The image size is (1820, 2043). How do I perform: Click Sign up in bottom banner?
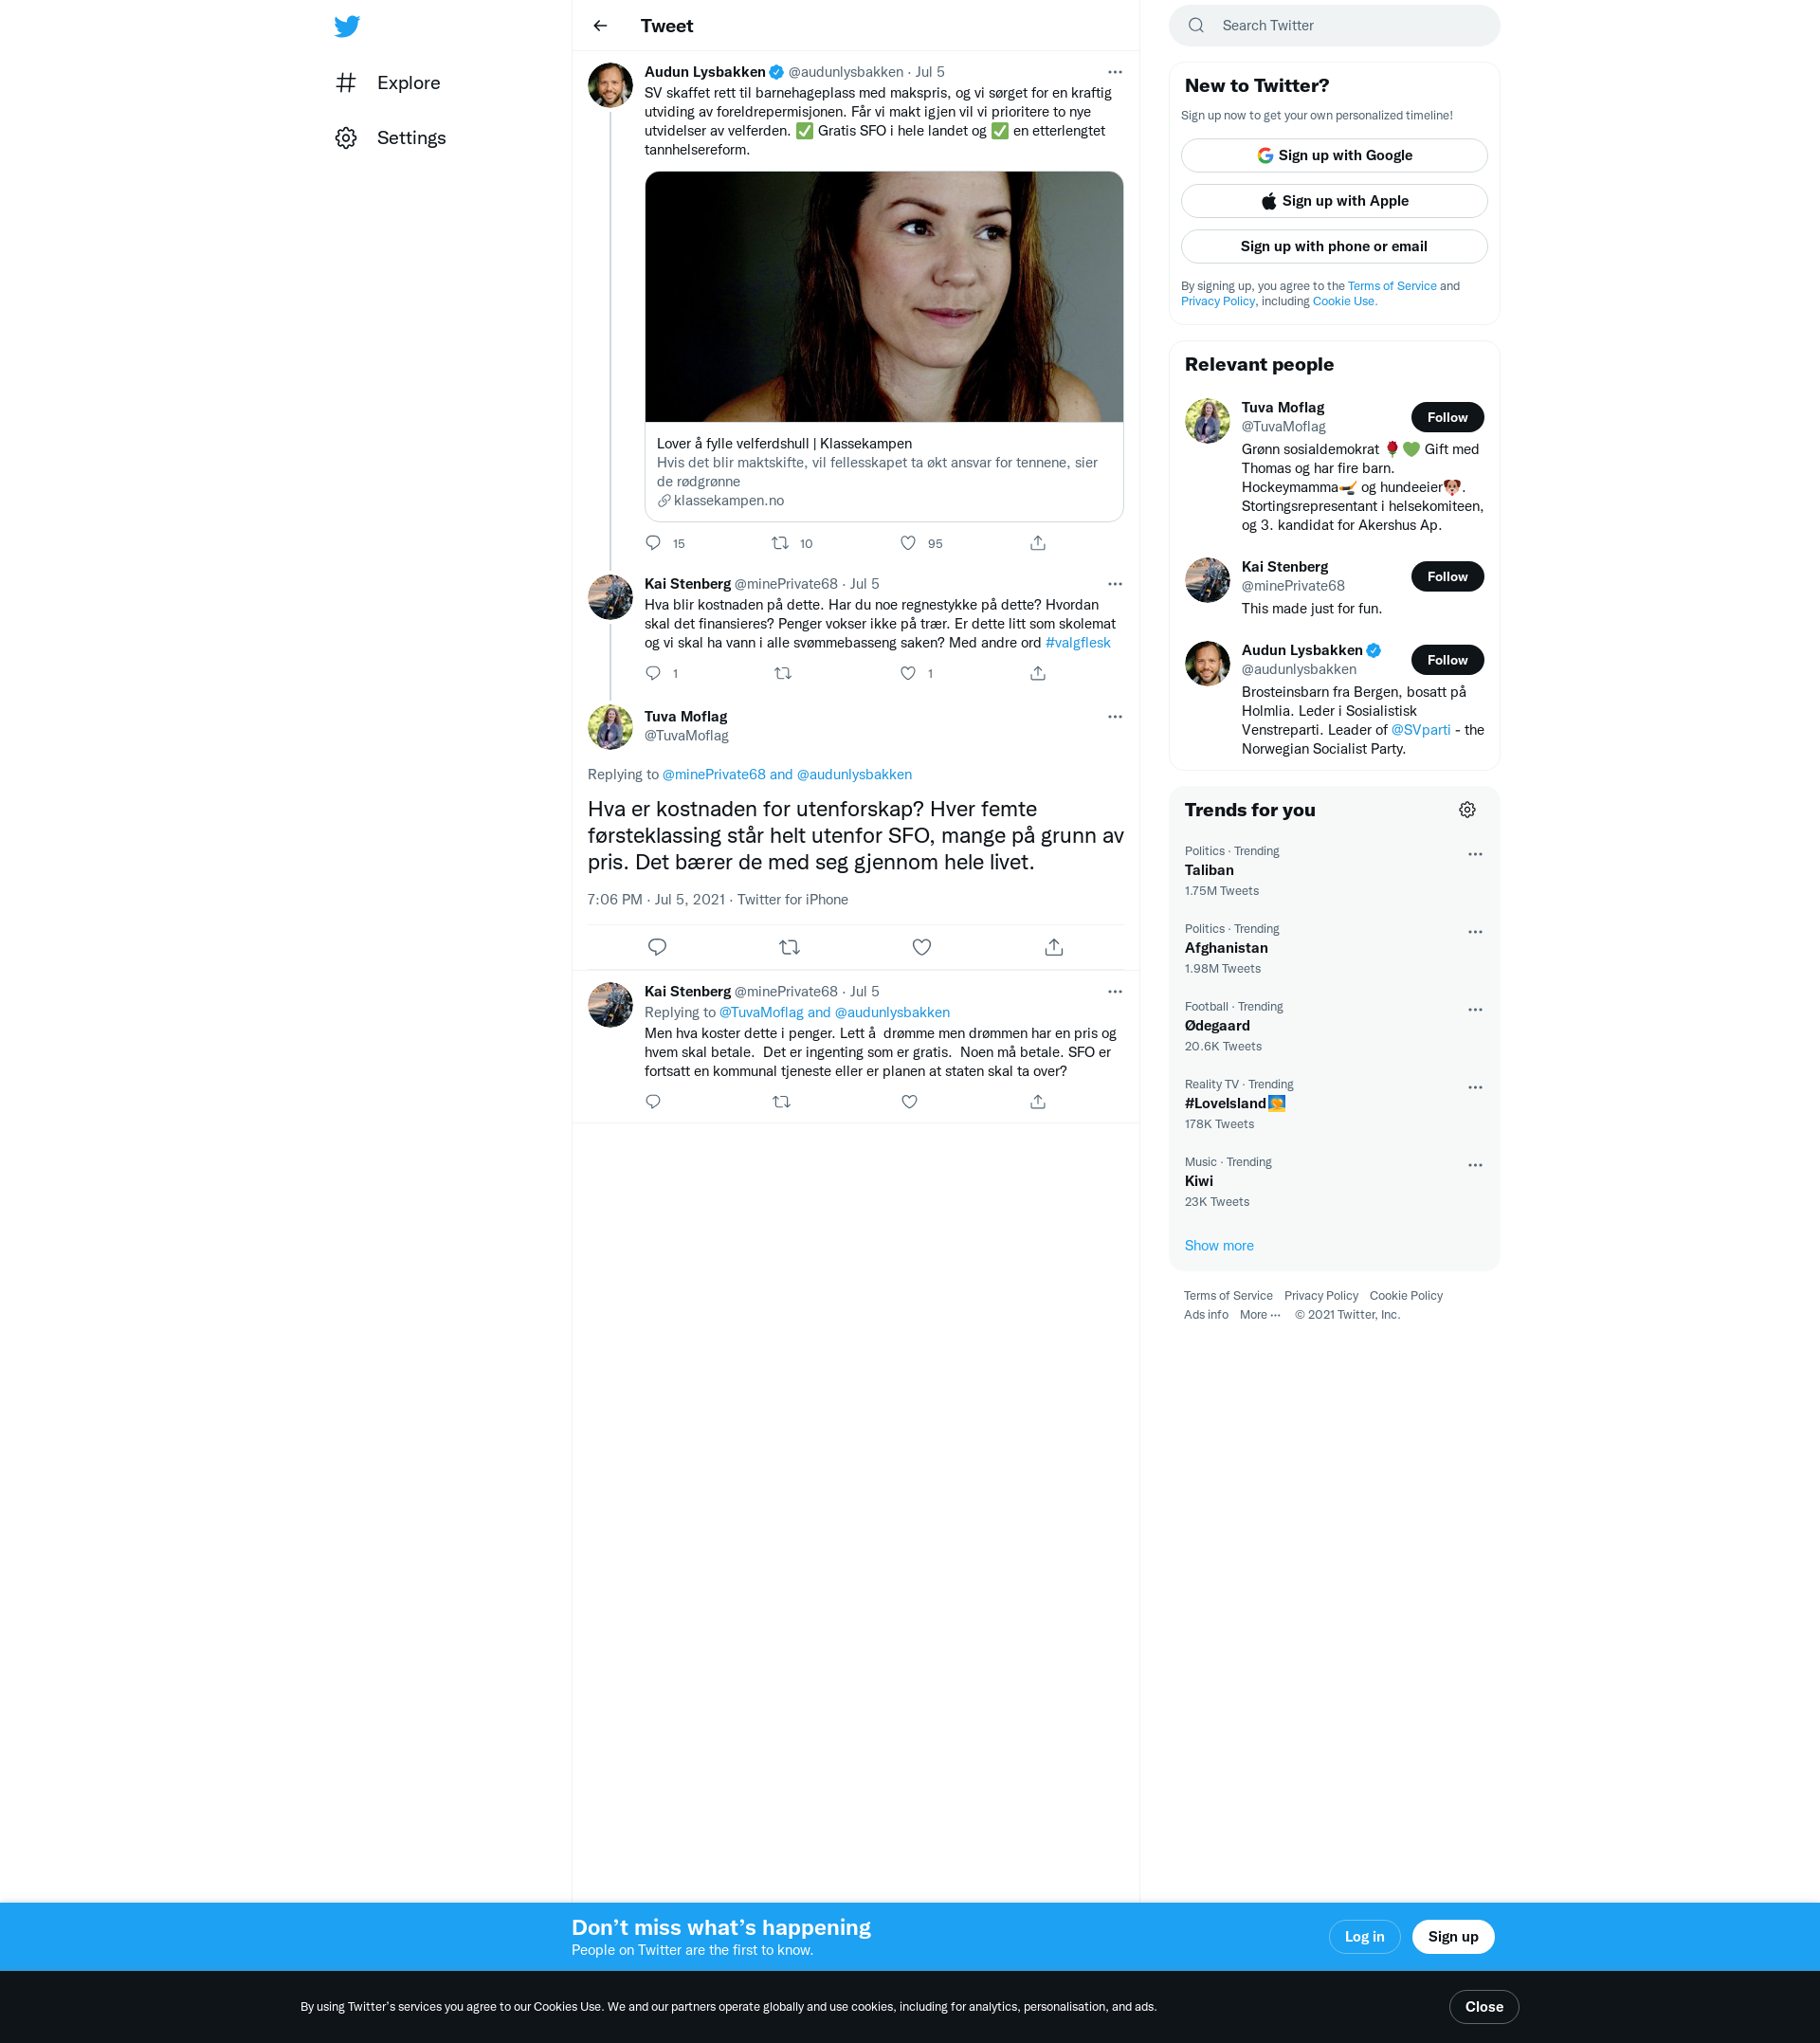click(1453, 1936)
